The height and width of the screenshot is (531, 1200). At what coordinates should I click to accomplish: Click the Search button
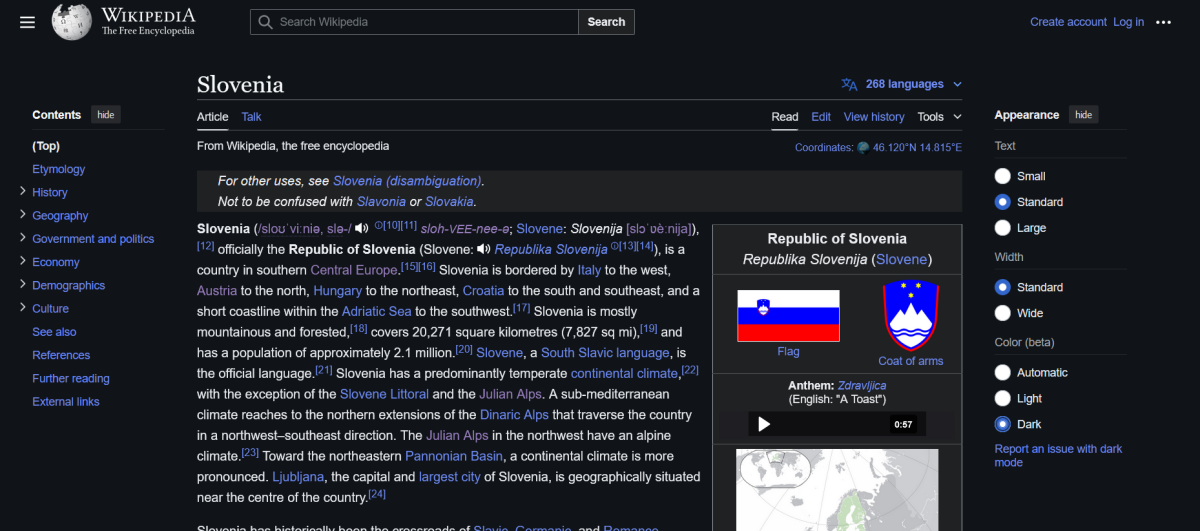(x=606, y=22)
